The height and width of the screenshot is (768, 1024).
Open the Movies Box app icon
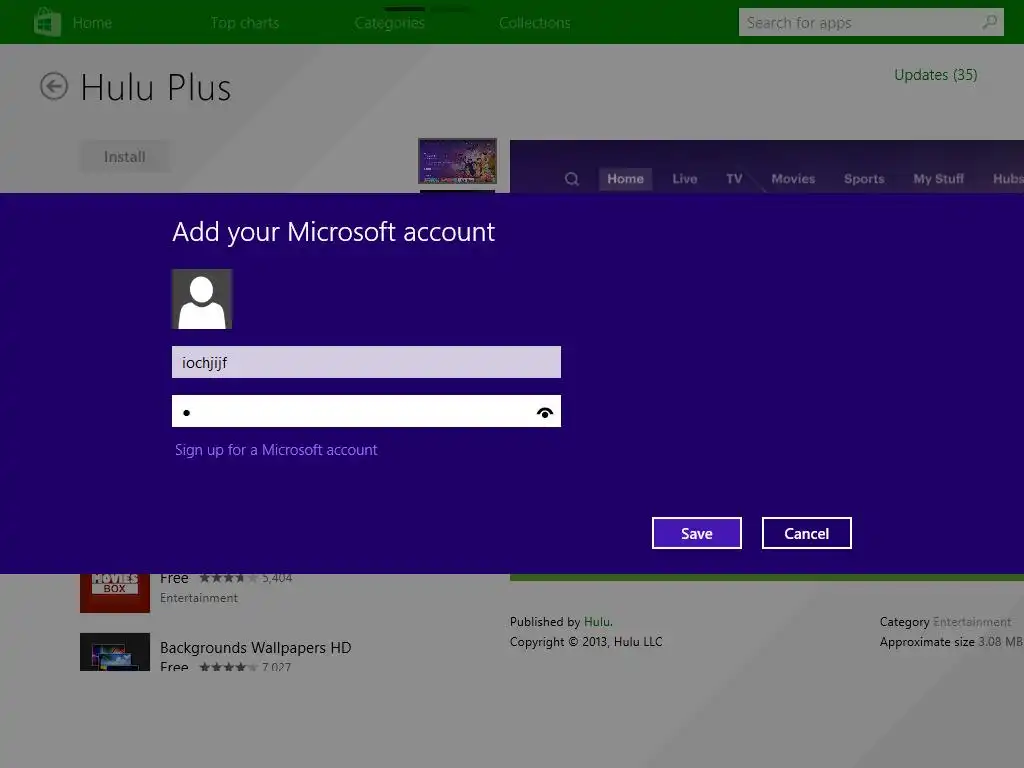(x=115, y=593)
